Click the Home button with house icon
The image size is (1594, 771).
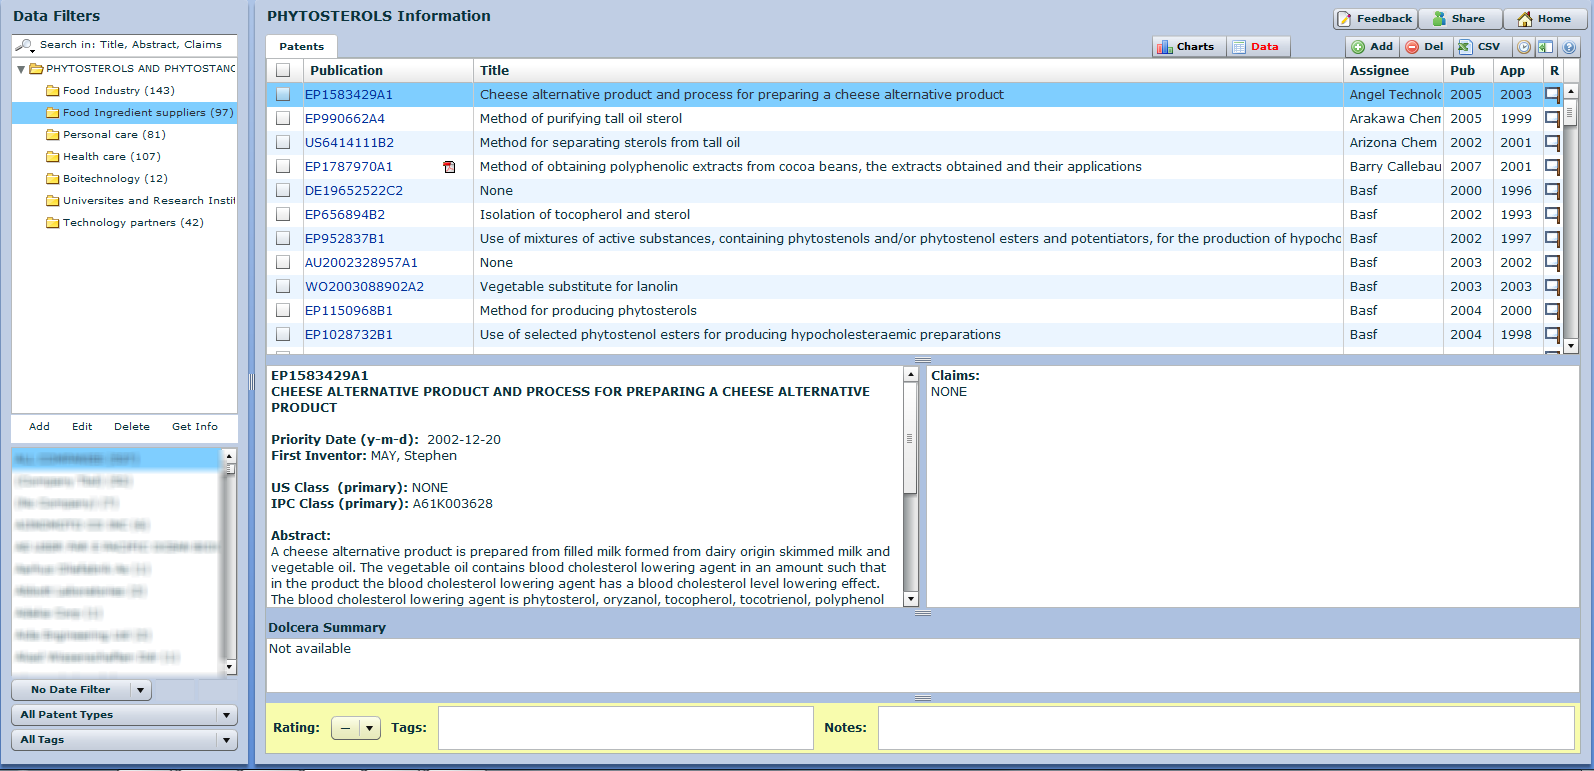coord(1544,19)
